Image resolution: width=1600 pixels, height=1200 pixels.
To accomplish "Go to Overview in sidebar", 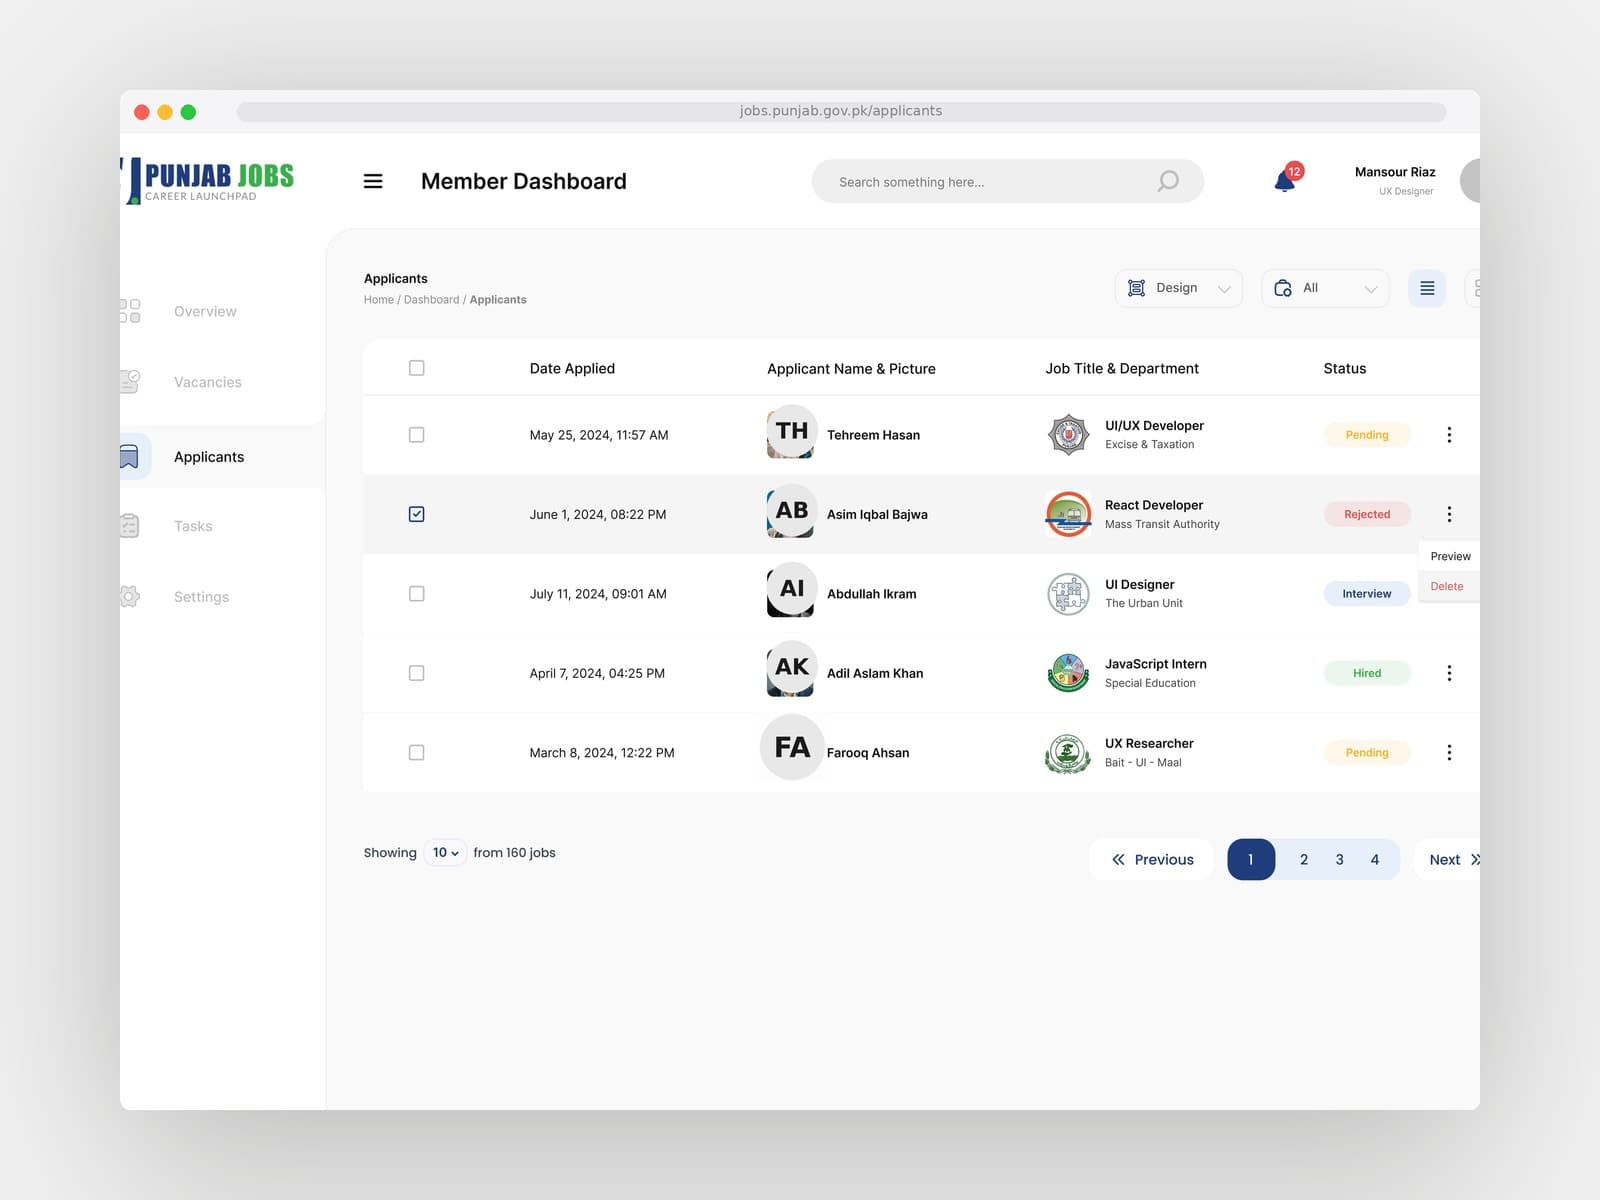I will (x=205, y=311).
